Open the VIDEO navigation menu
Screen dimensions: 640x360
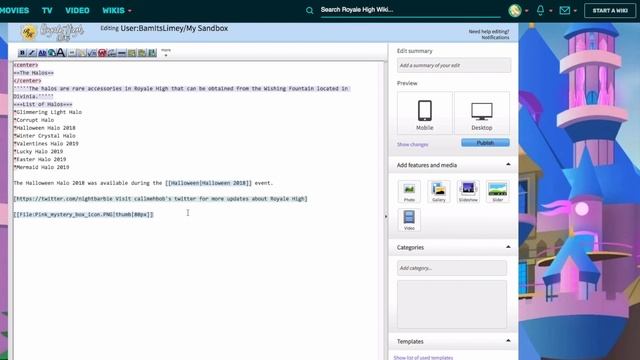click(x=77, y=10)
